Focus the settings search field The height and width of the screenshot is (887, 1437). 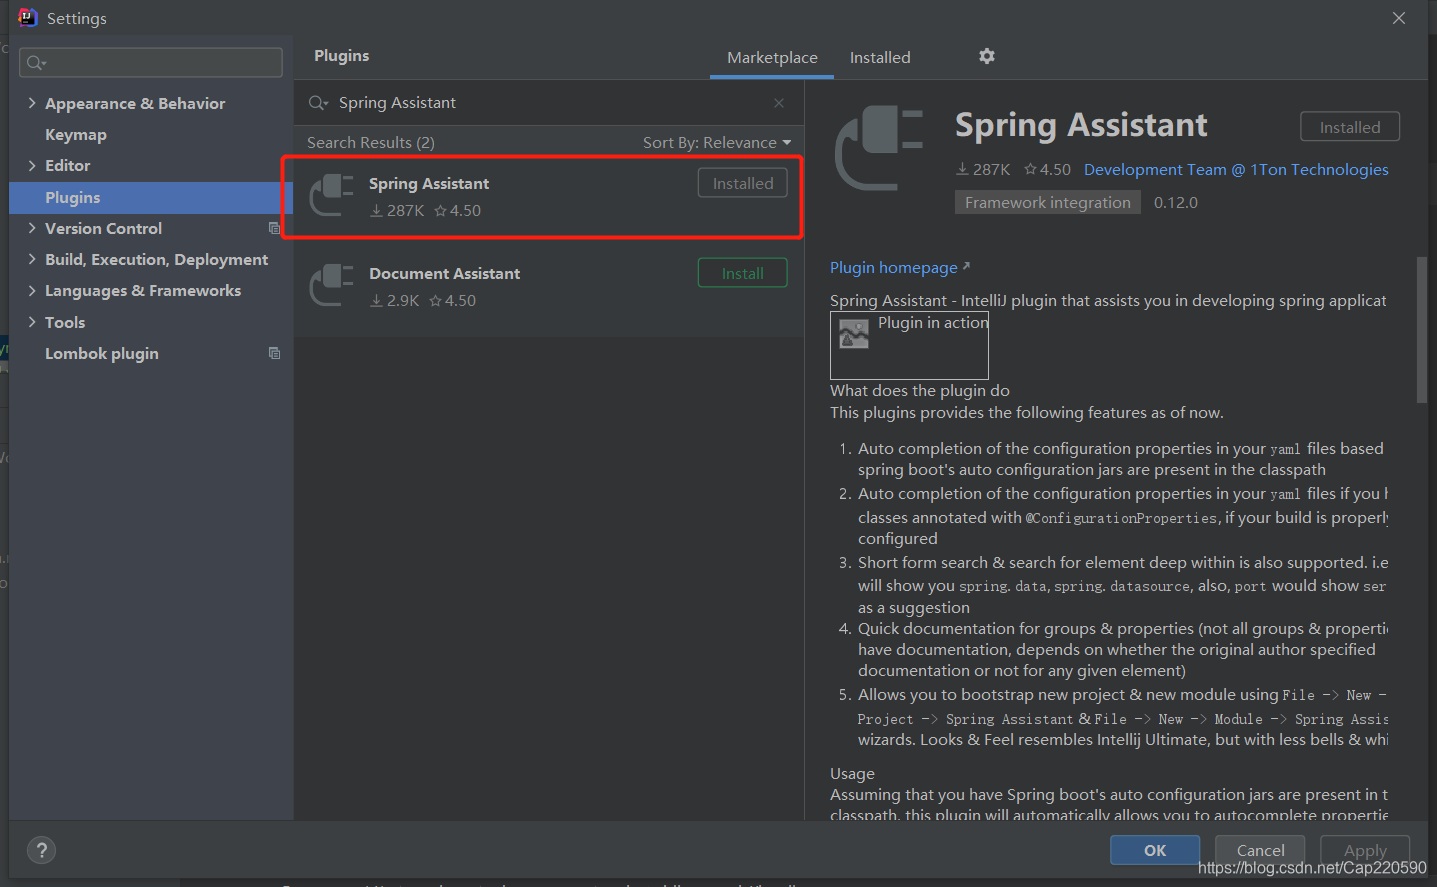[x=151, y=63]
